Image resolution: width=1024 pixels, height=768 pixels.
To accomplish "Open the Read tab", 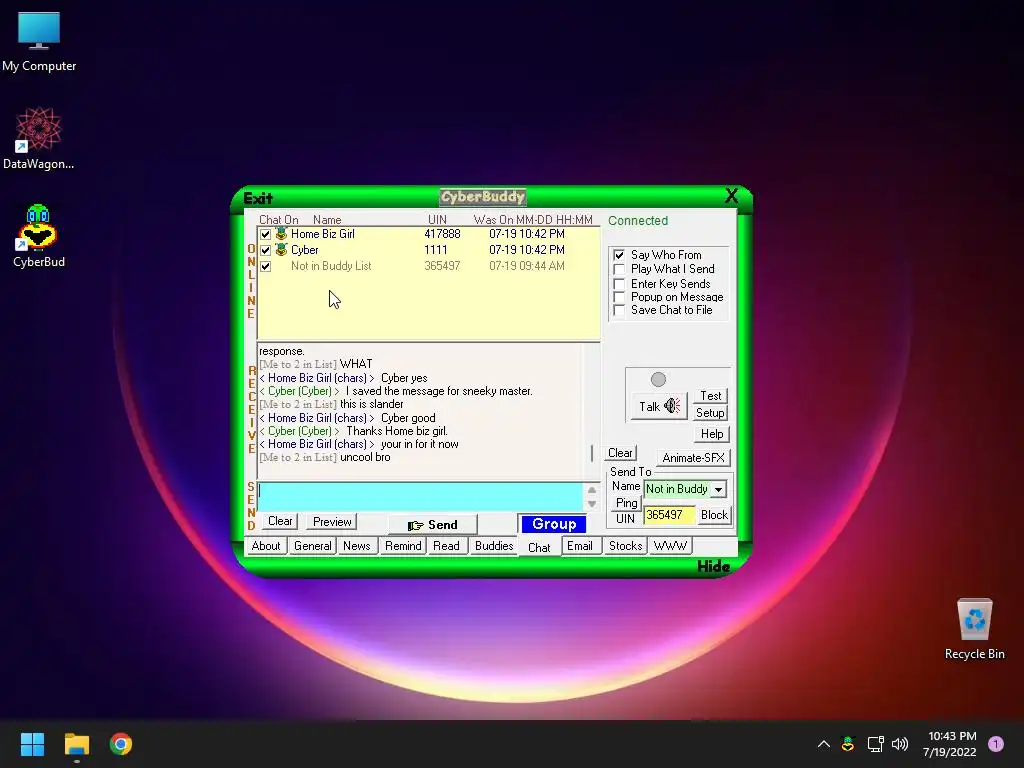I will coord(446,546).
